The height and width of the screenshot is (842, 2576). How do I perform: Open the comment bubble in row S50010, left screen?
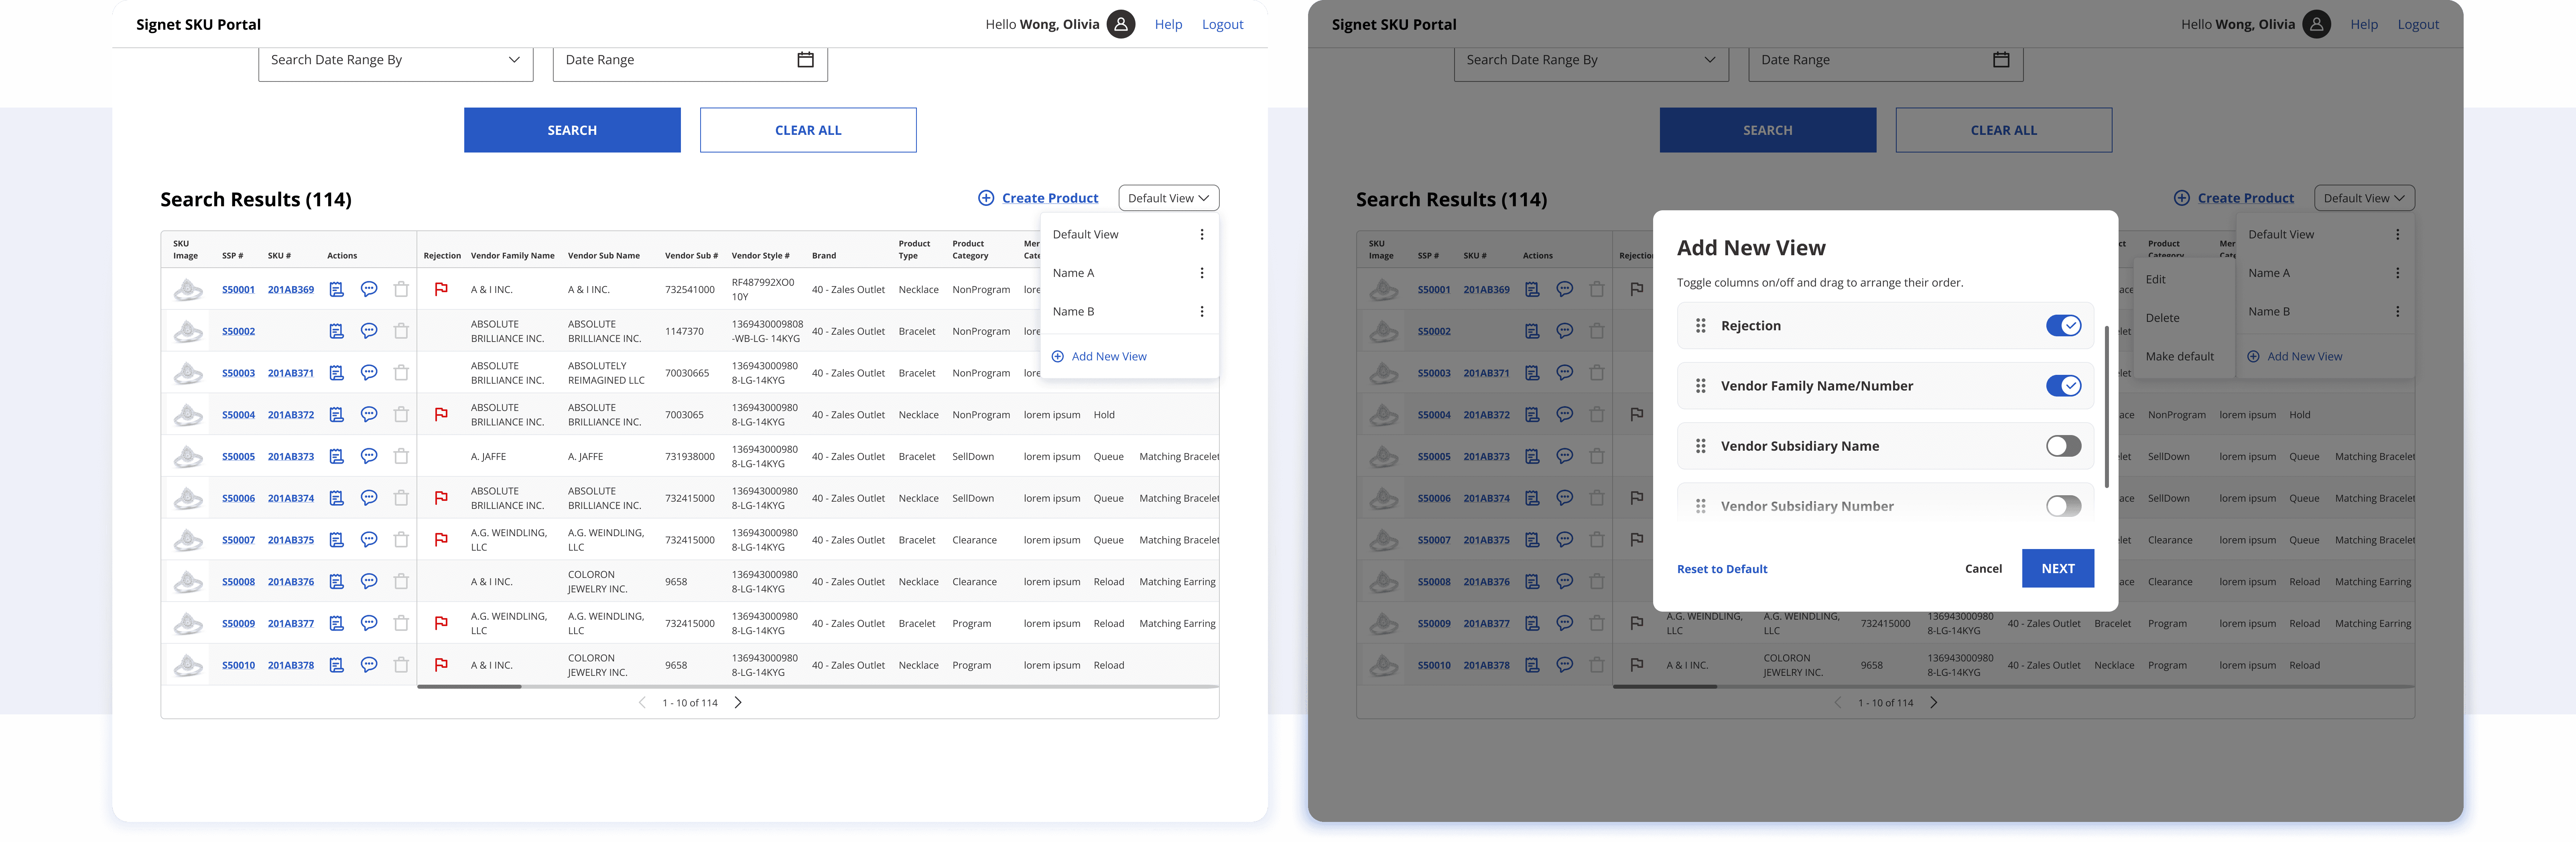pos(369,665)
